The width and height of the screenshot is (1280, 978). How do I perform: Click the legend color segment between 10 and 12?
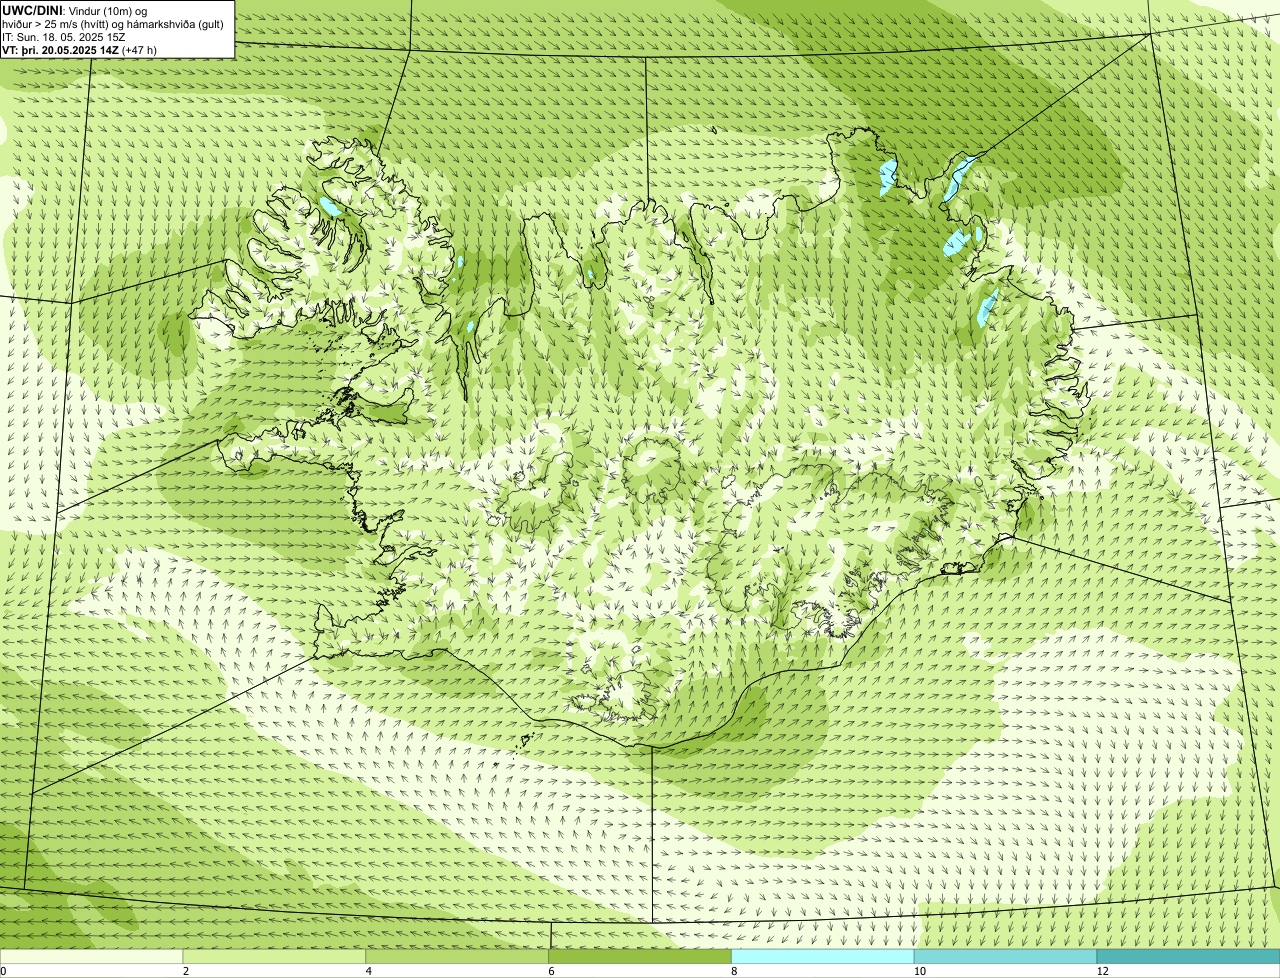(1005, 956)
